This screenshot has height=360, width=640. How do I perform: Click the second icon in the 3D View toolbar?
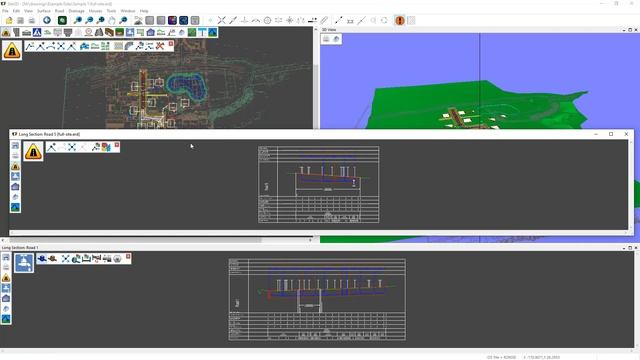[336, 39]
